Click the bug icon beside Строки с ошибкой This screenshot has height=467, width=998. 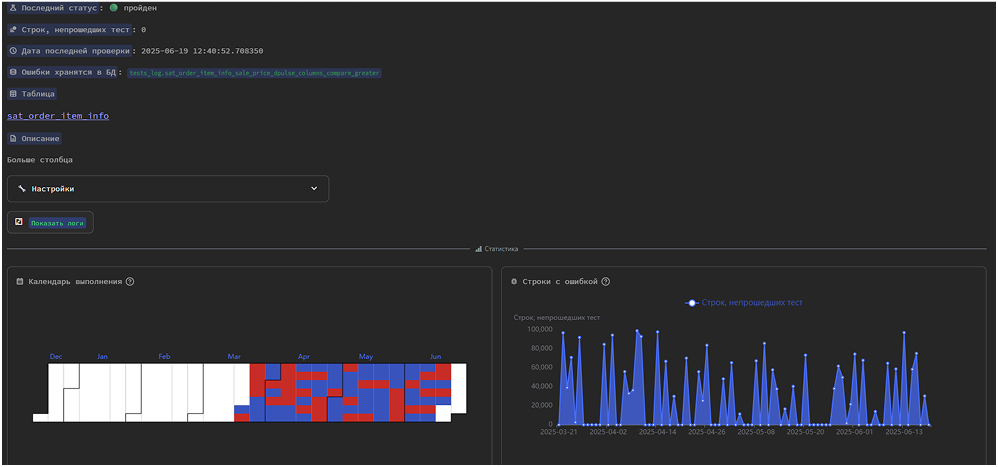[514, 281]
